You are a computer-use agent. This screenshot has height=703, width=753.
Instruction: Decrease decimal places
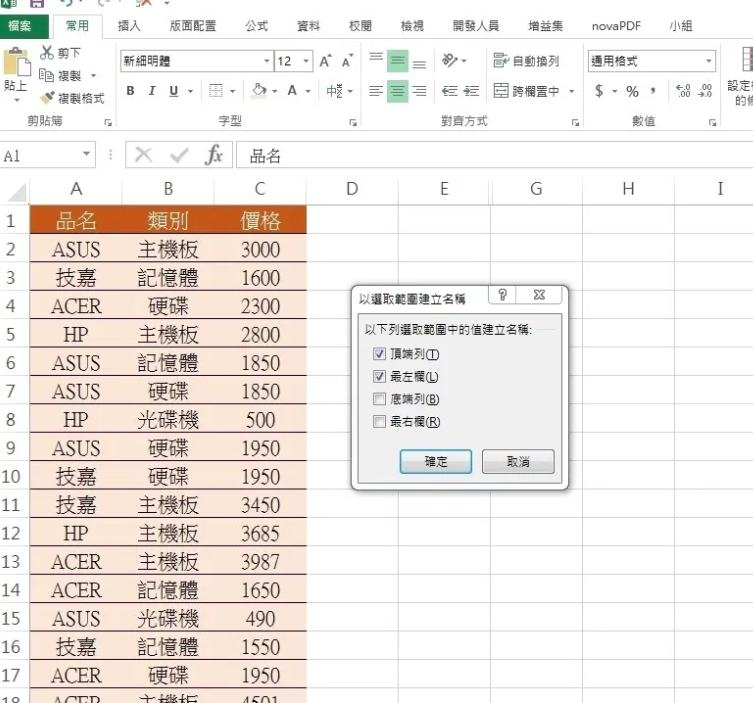[705, 91]
